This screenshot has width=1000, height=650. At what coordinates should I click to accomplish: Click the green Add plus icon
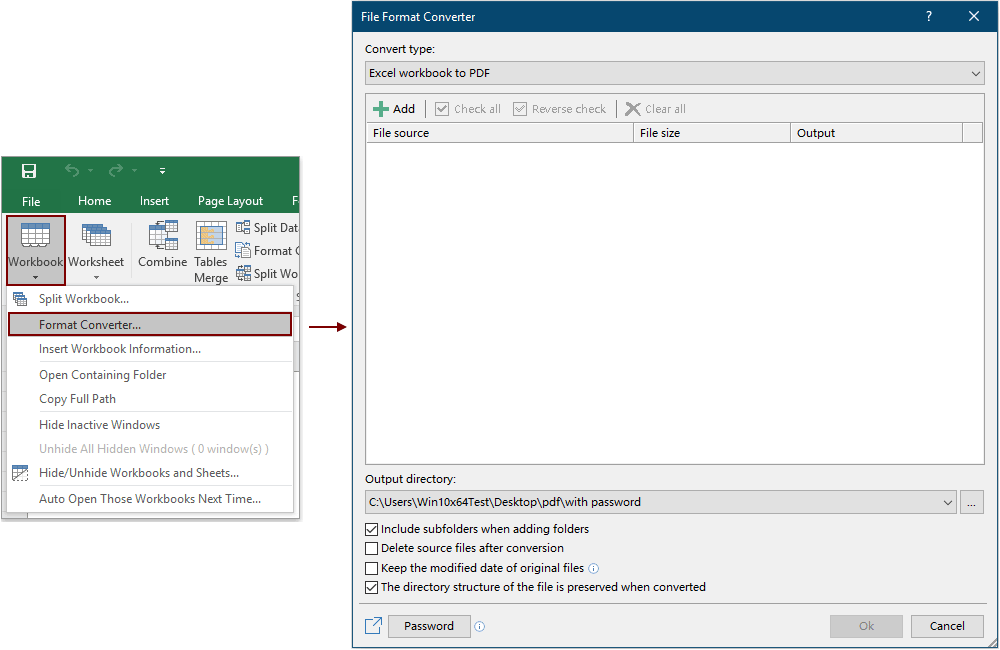[381, 108]
